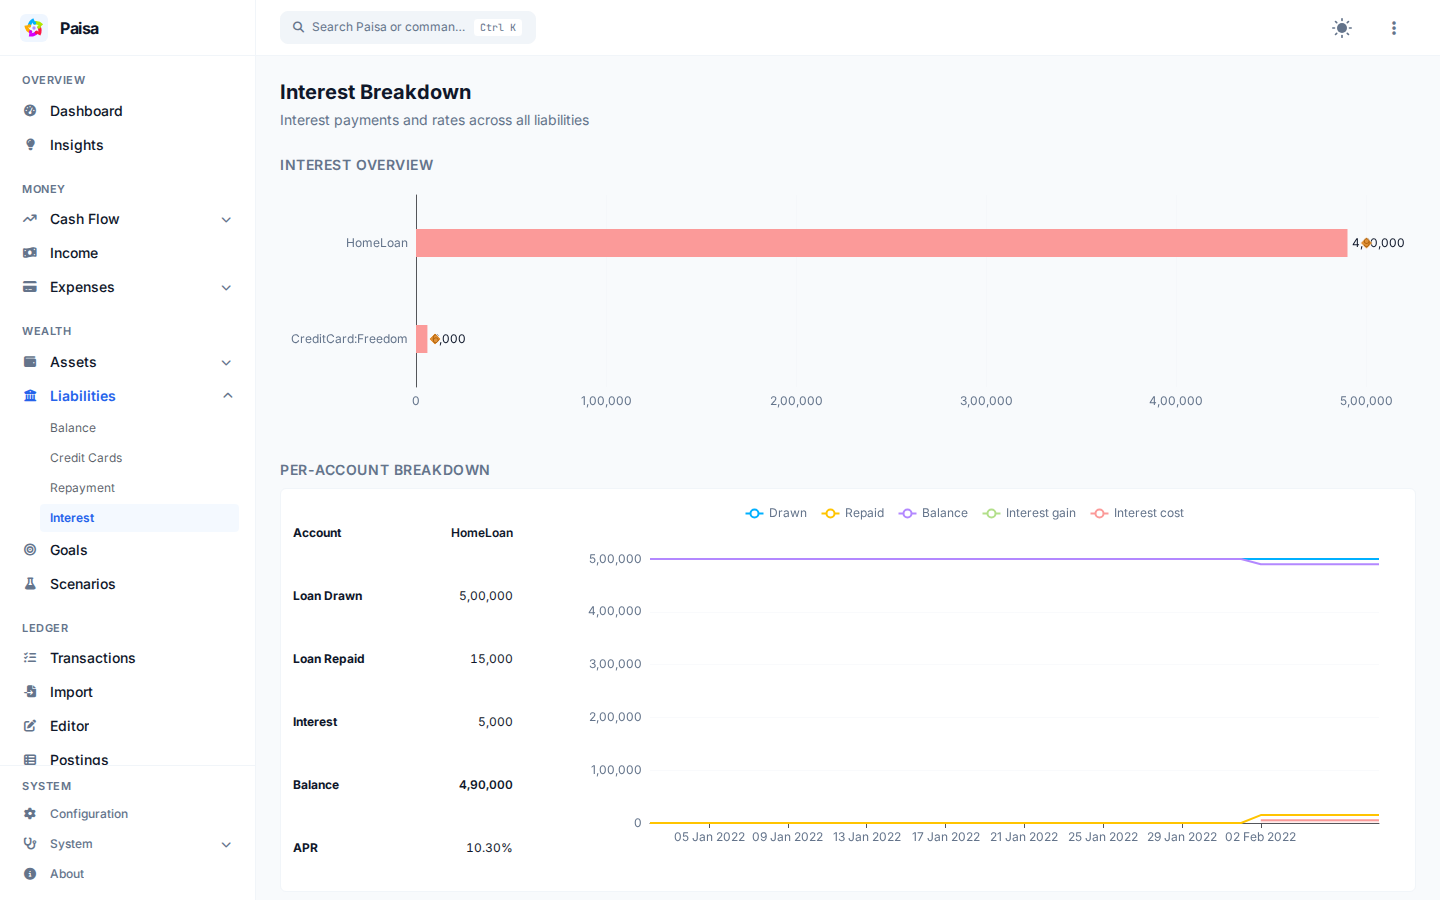Click the search magnifier icon
This screenshot has width=1440, height=900.
pyautogui.click(x=298, y=27)
